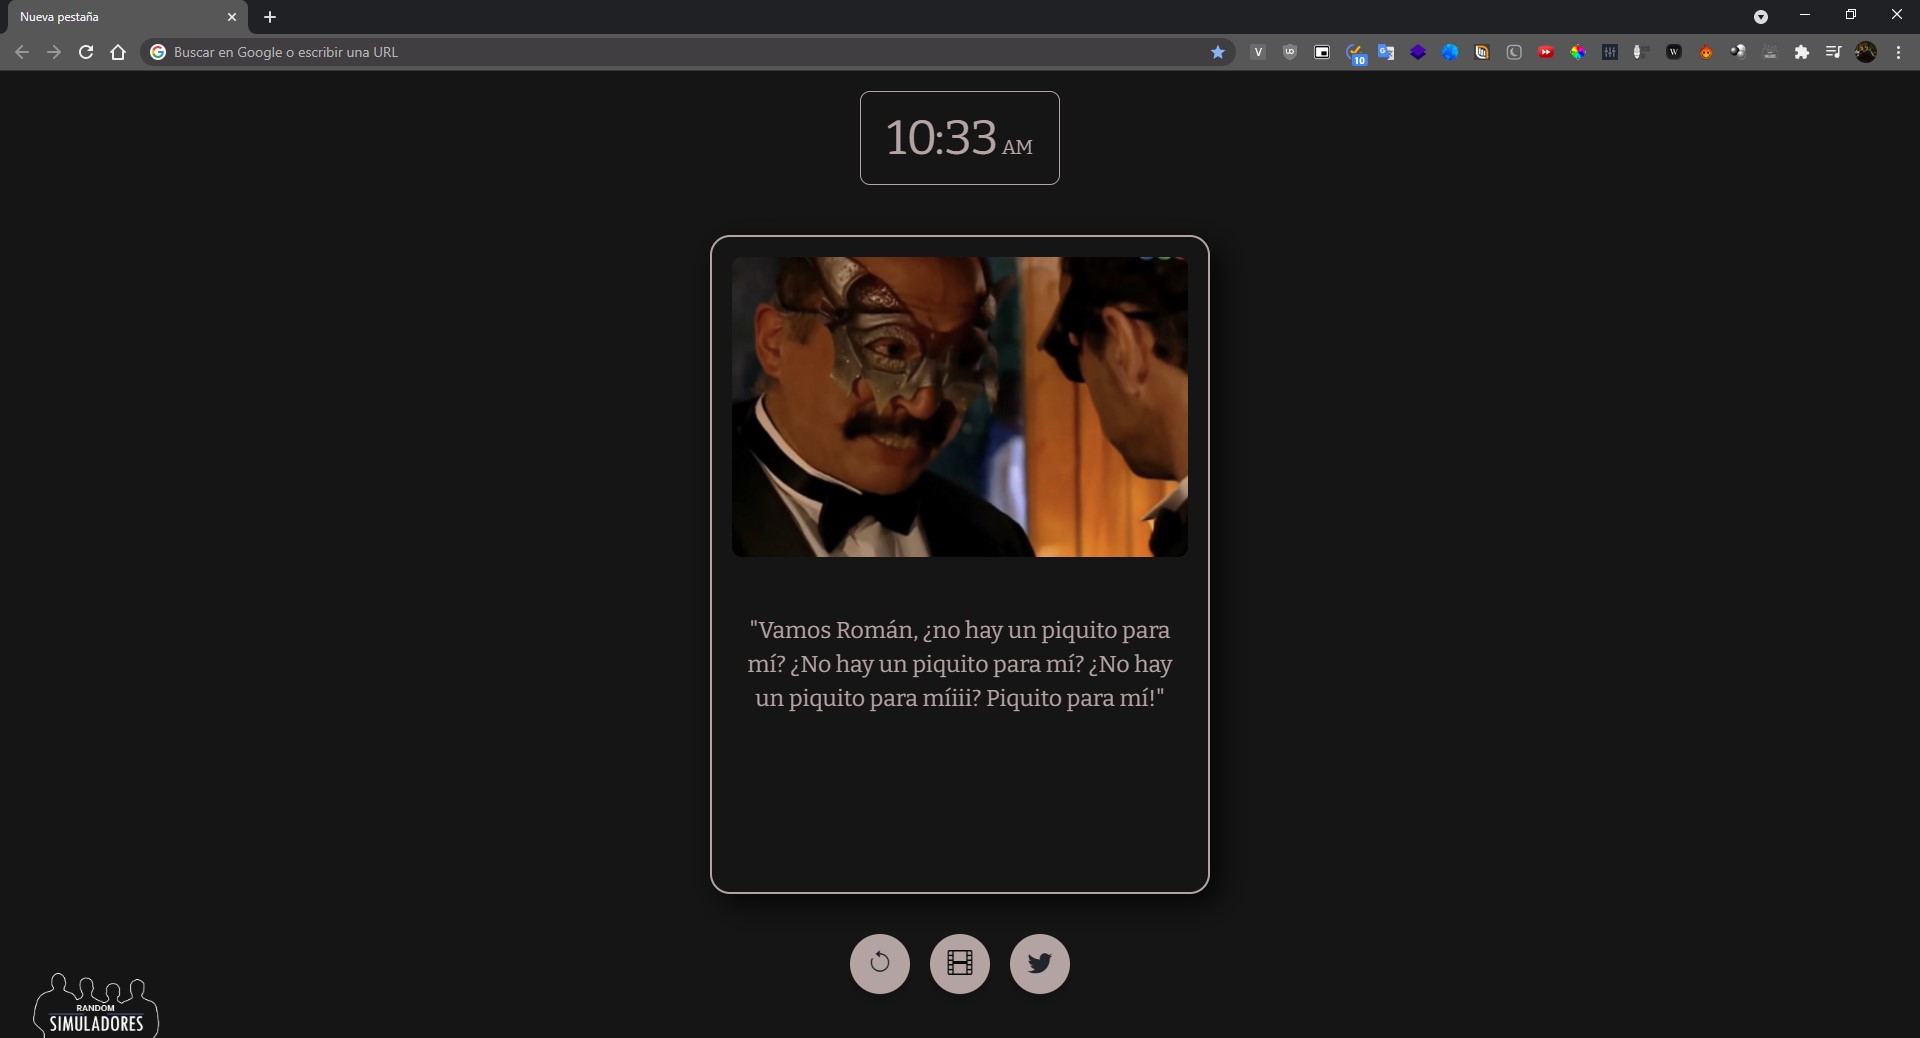This screenshot has width=1920, height=1038.
Task: Click the color wheel extension icon
Action: [x=1578, y=52]
